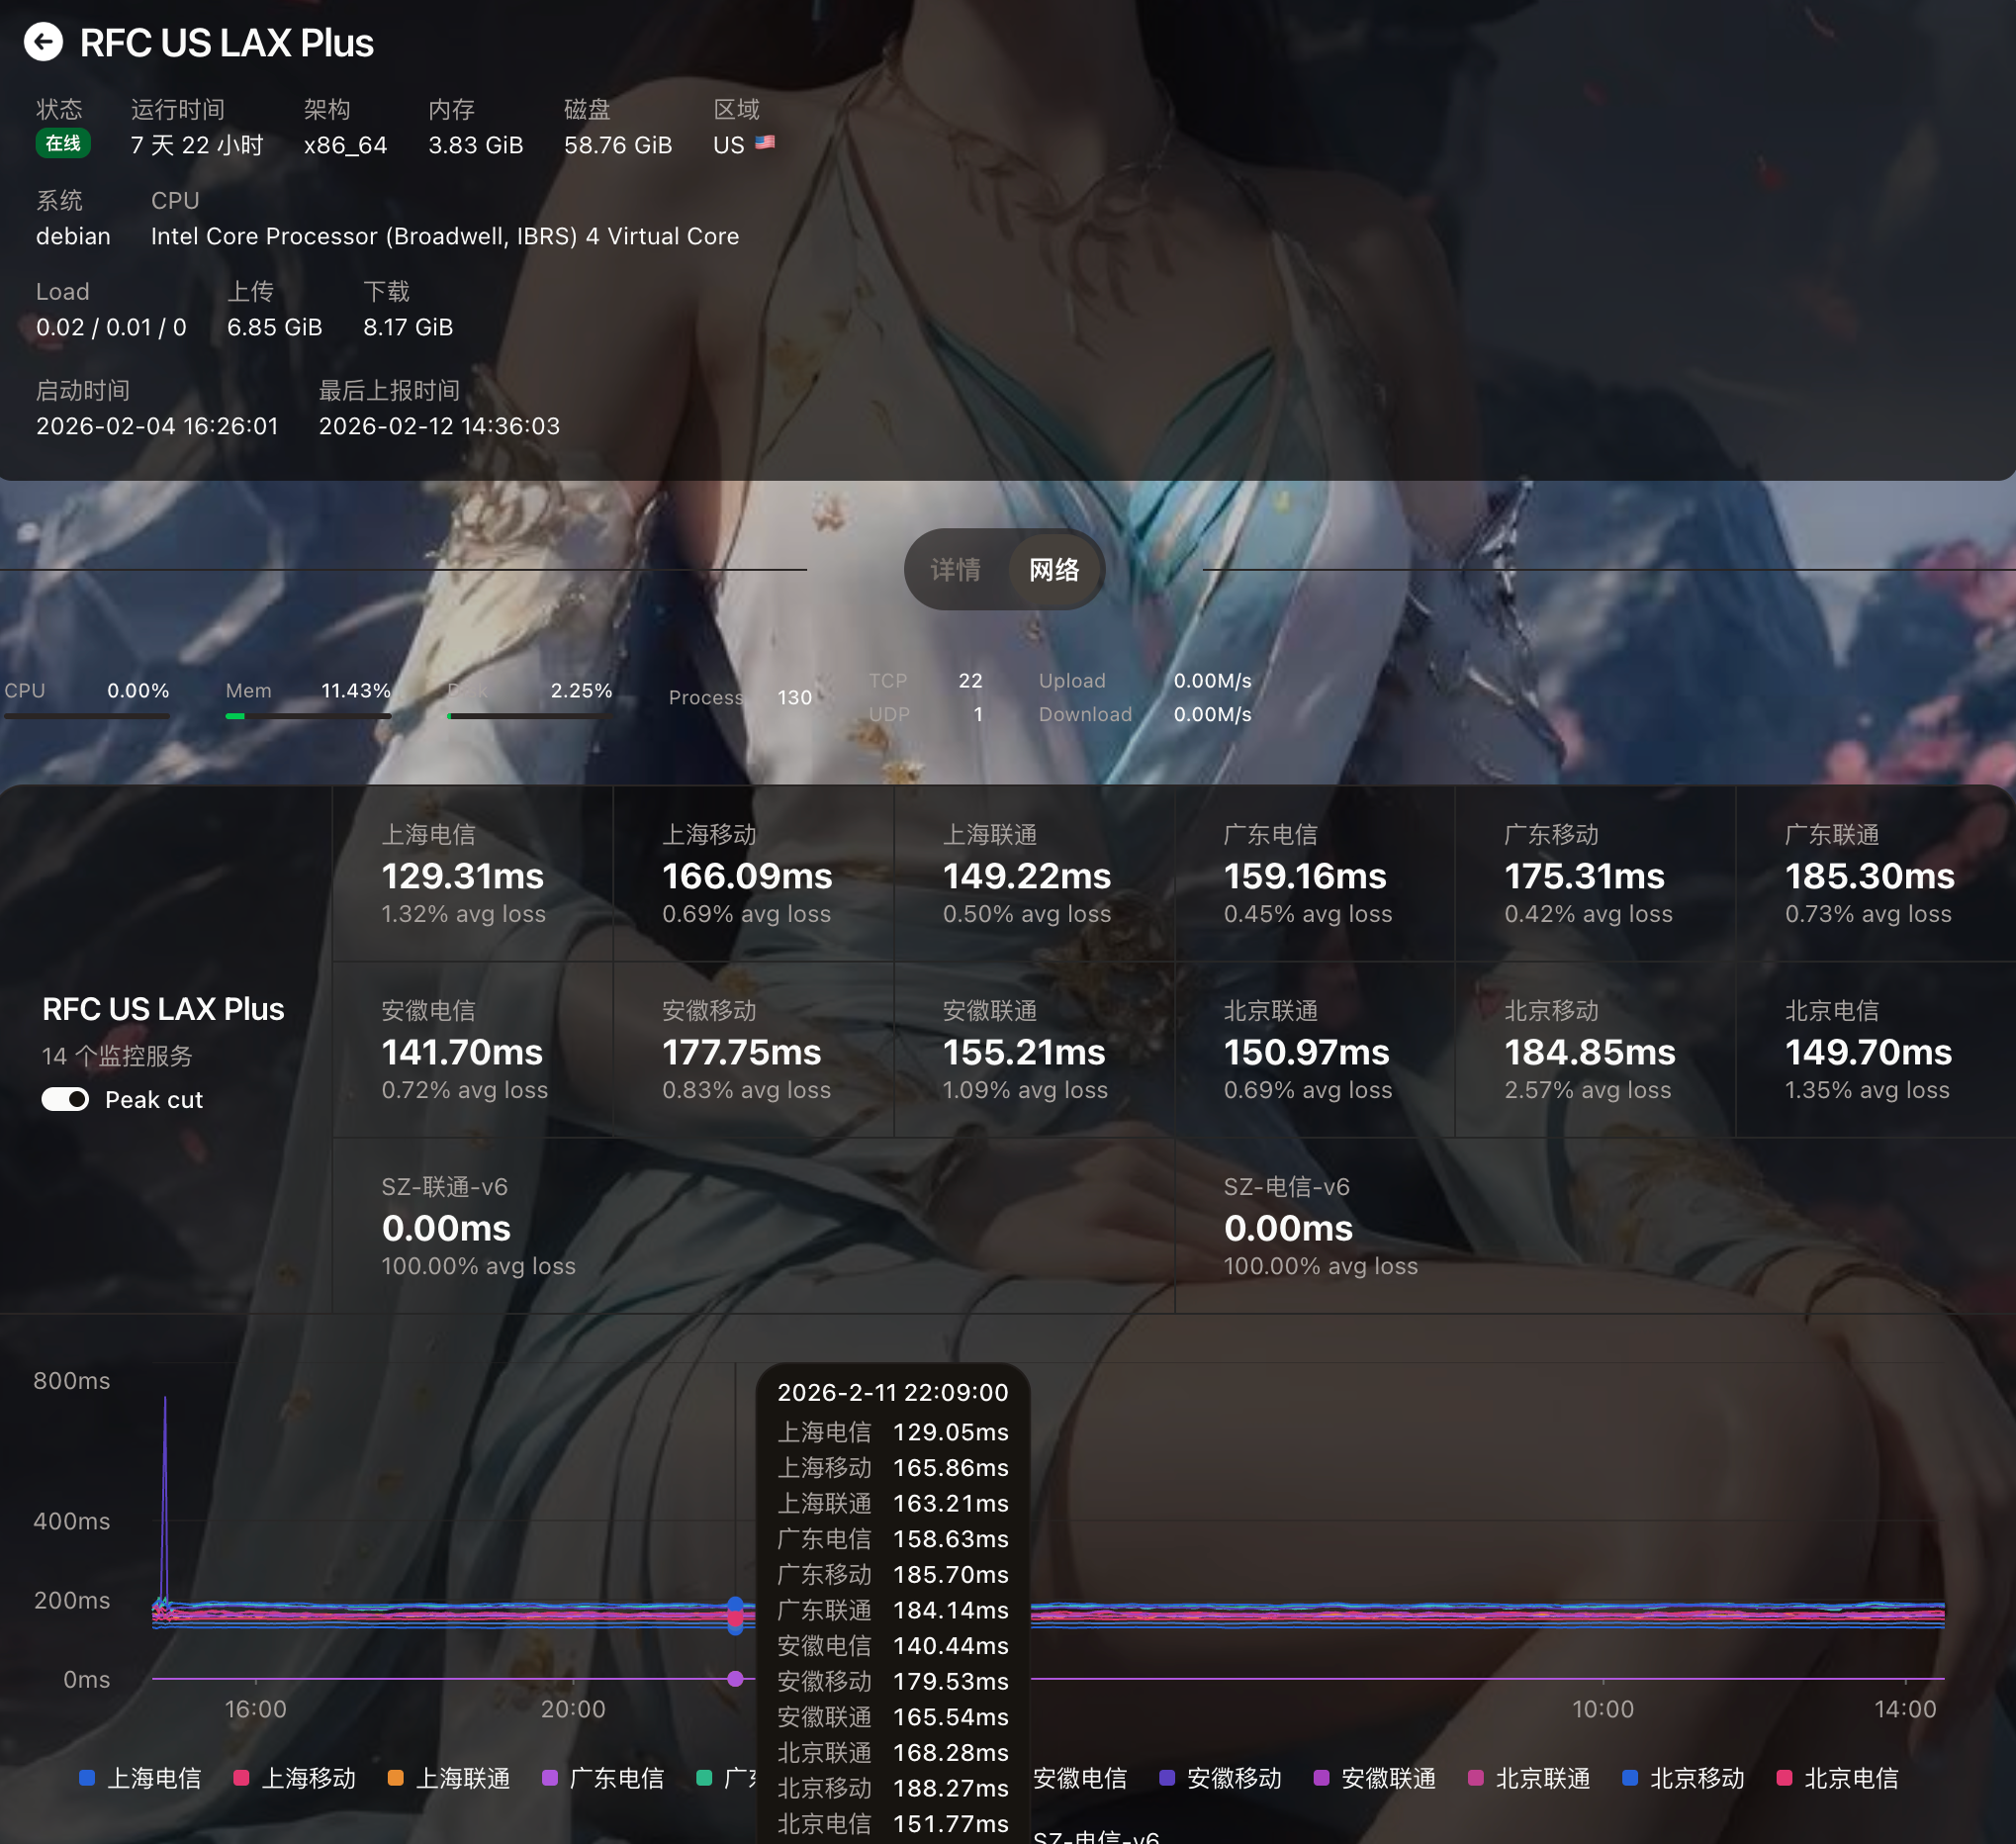Click the 安徽联通 purple legend marker
This screenshot has height=1844, width=2016.
click(x=1321, y=1778)
